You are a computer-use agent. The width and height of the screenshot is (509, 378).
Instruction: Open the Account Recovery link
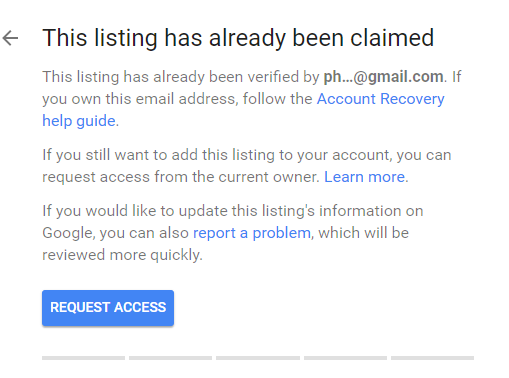pos(380,99)
